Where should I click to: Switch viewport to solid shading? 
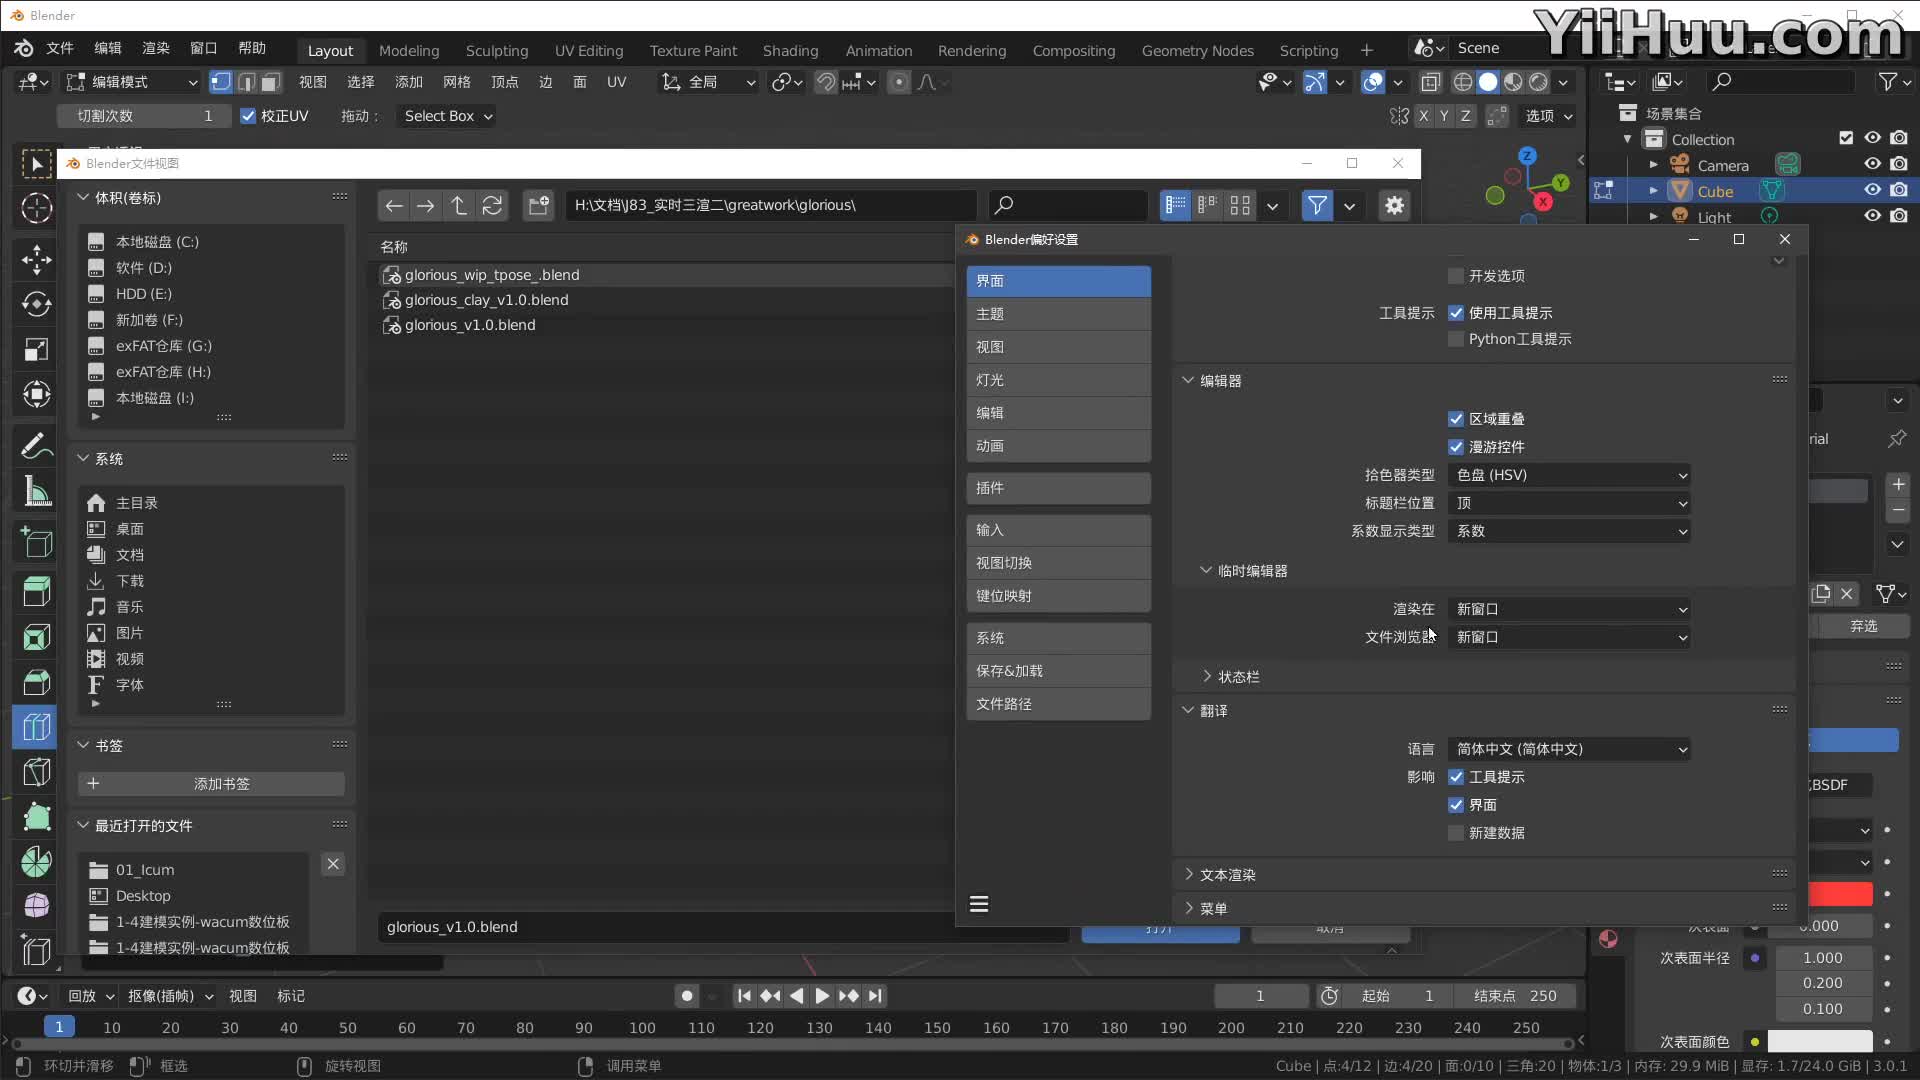[1488, 82]
